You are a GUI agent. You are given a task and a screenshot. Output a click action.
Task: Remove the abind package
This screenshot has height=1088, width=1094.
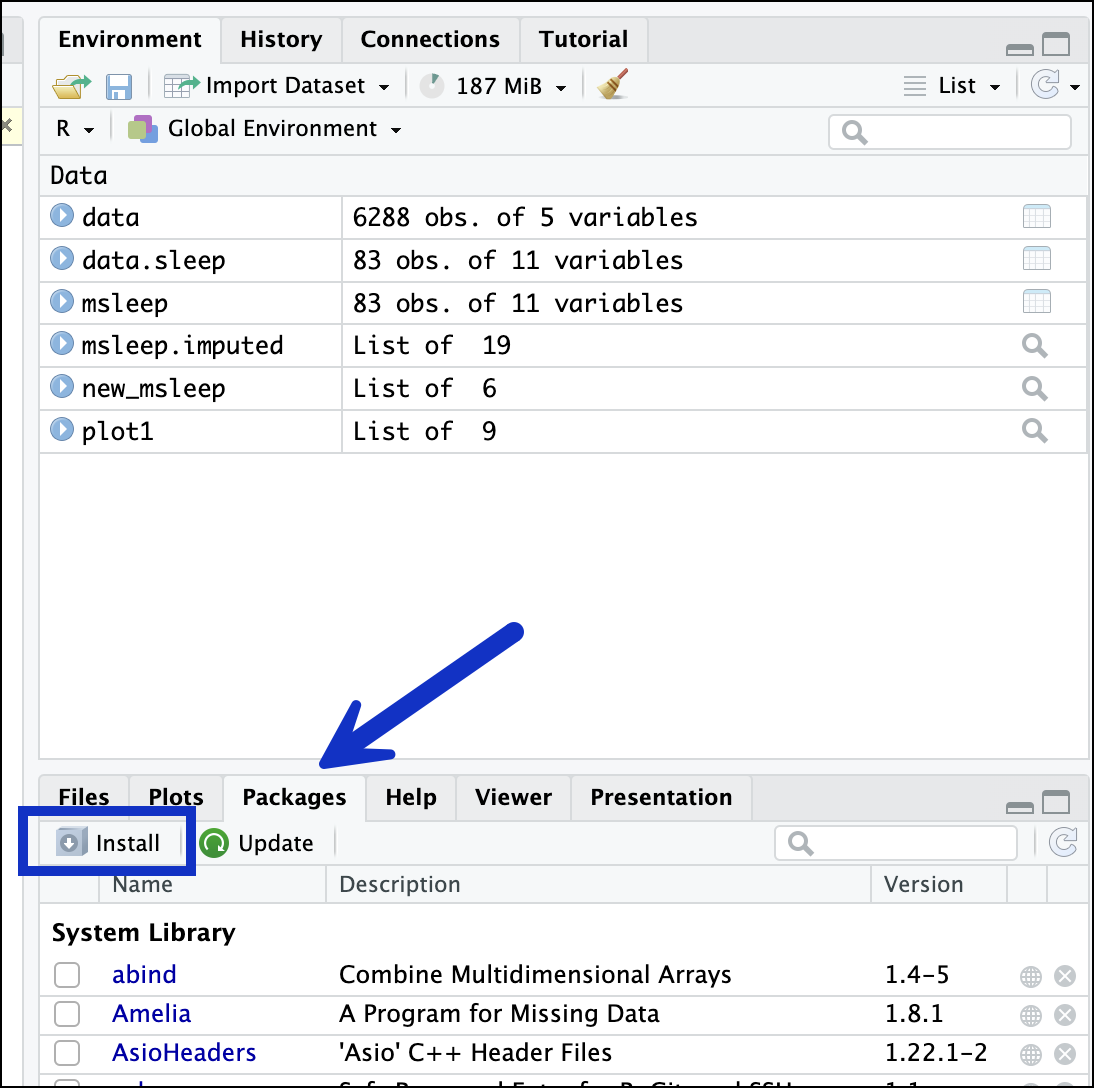[1065, 976]
